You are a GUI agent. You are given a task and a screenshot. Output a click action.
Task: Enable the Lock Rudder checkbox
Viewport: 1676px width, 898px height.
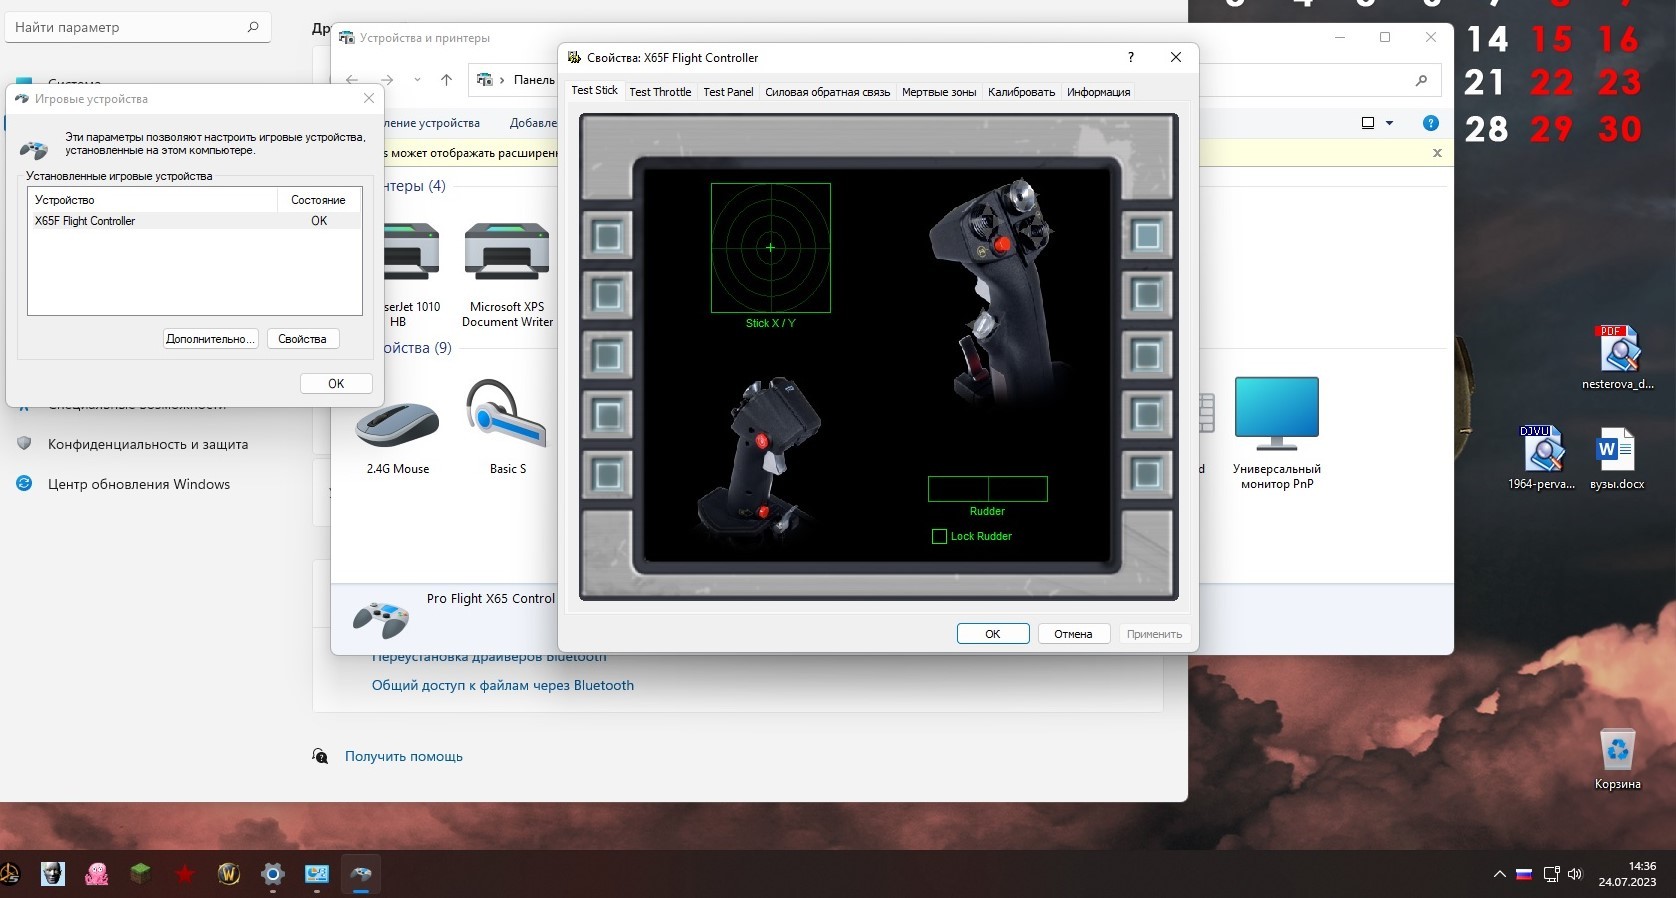939,537
